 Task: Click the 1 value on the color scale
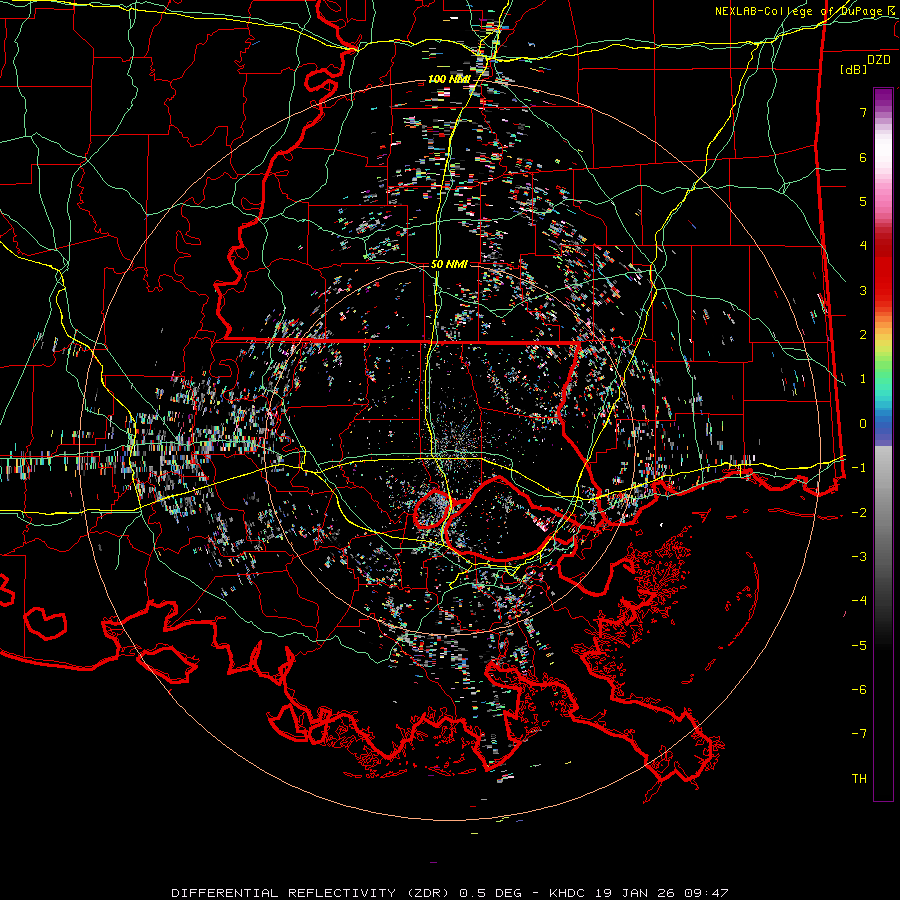click(863, 379)
